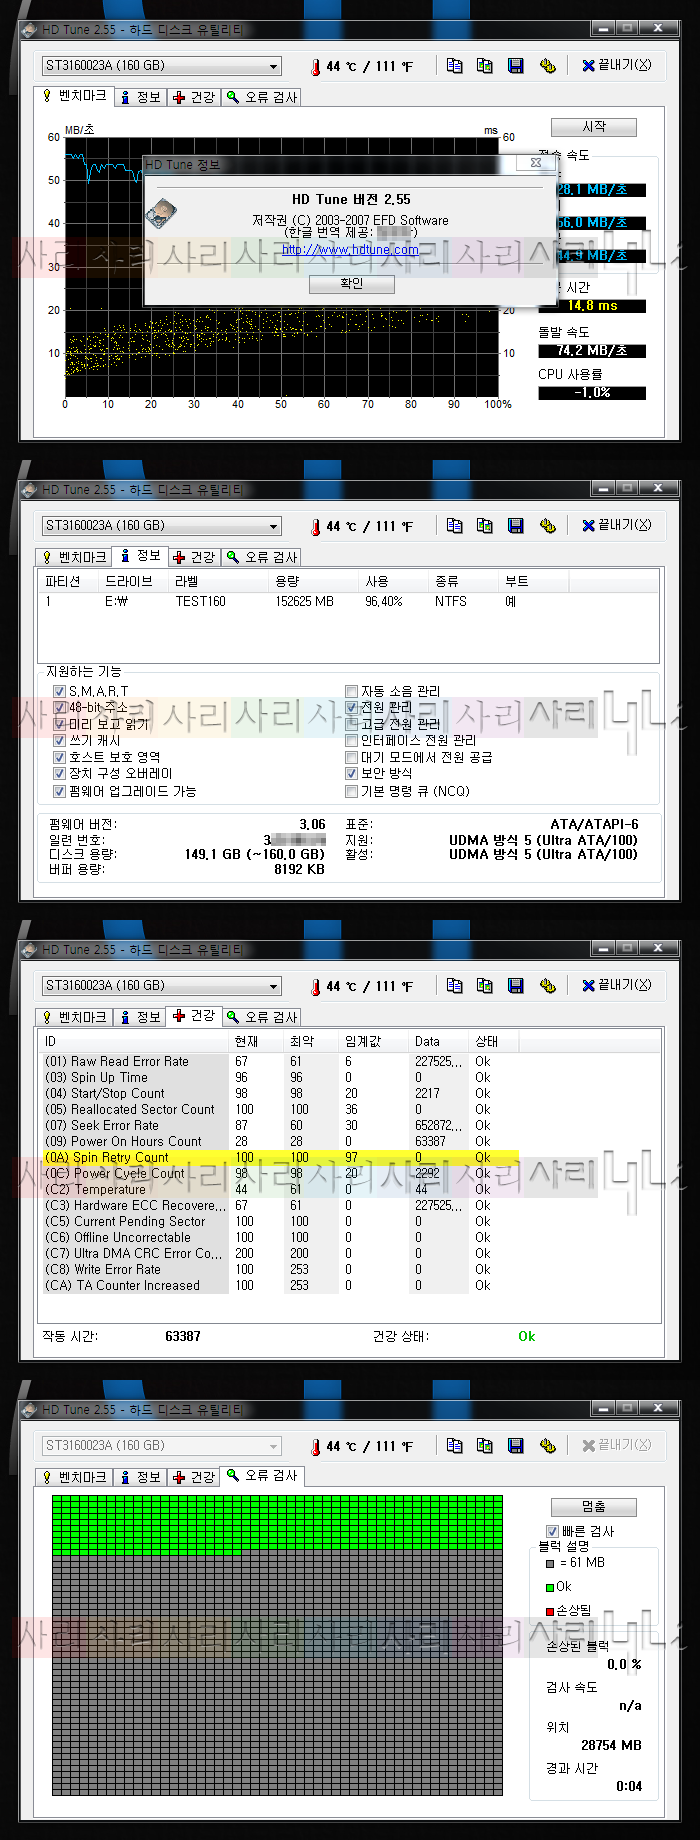
Task: Copy text to clipboard icon in partition info window
Action: (x=454, y=526)
